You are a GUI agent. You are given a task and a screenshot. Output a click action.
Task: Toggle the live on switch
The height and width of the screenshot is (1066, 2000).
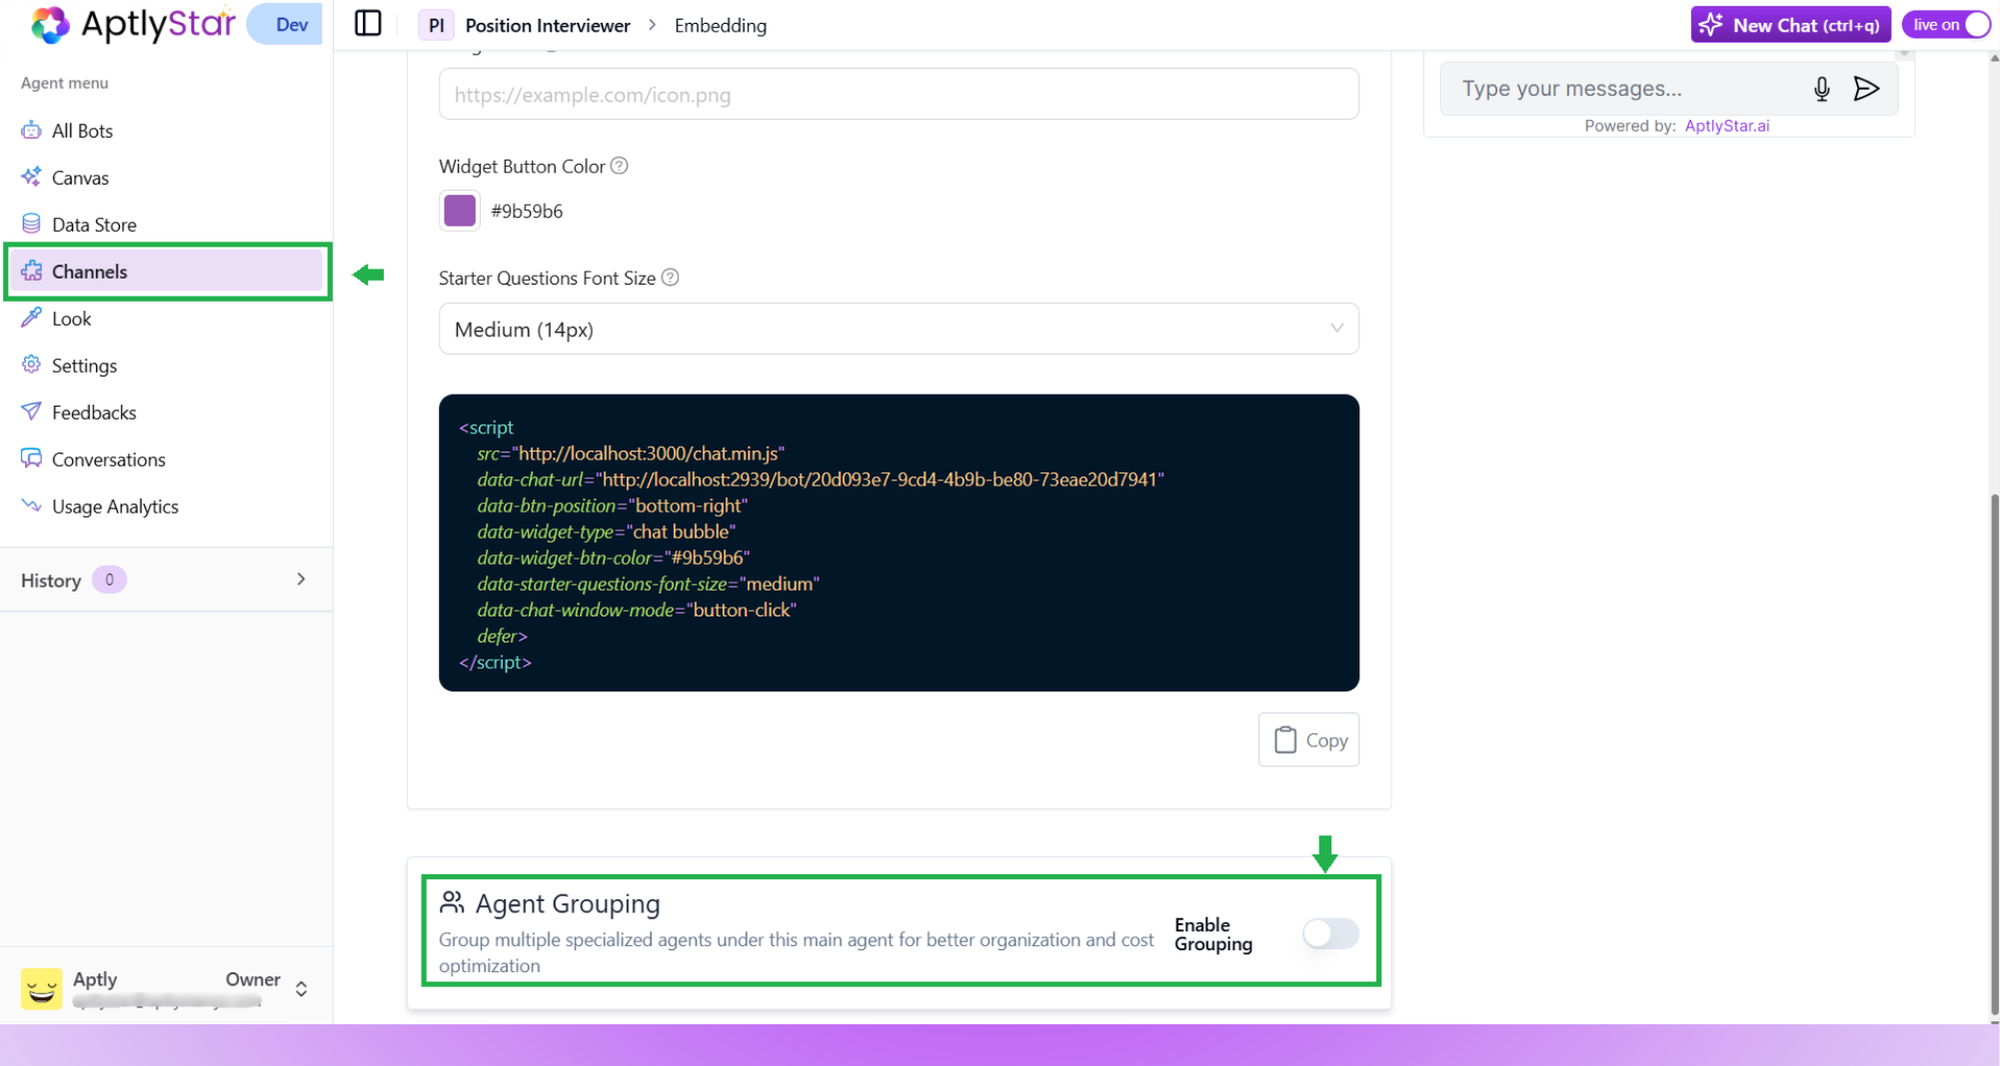pyautogui.click(x=1946, y=25)
